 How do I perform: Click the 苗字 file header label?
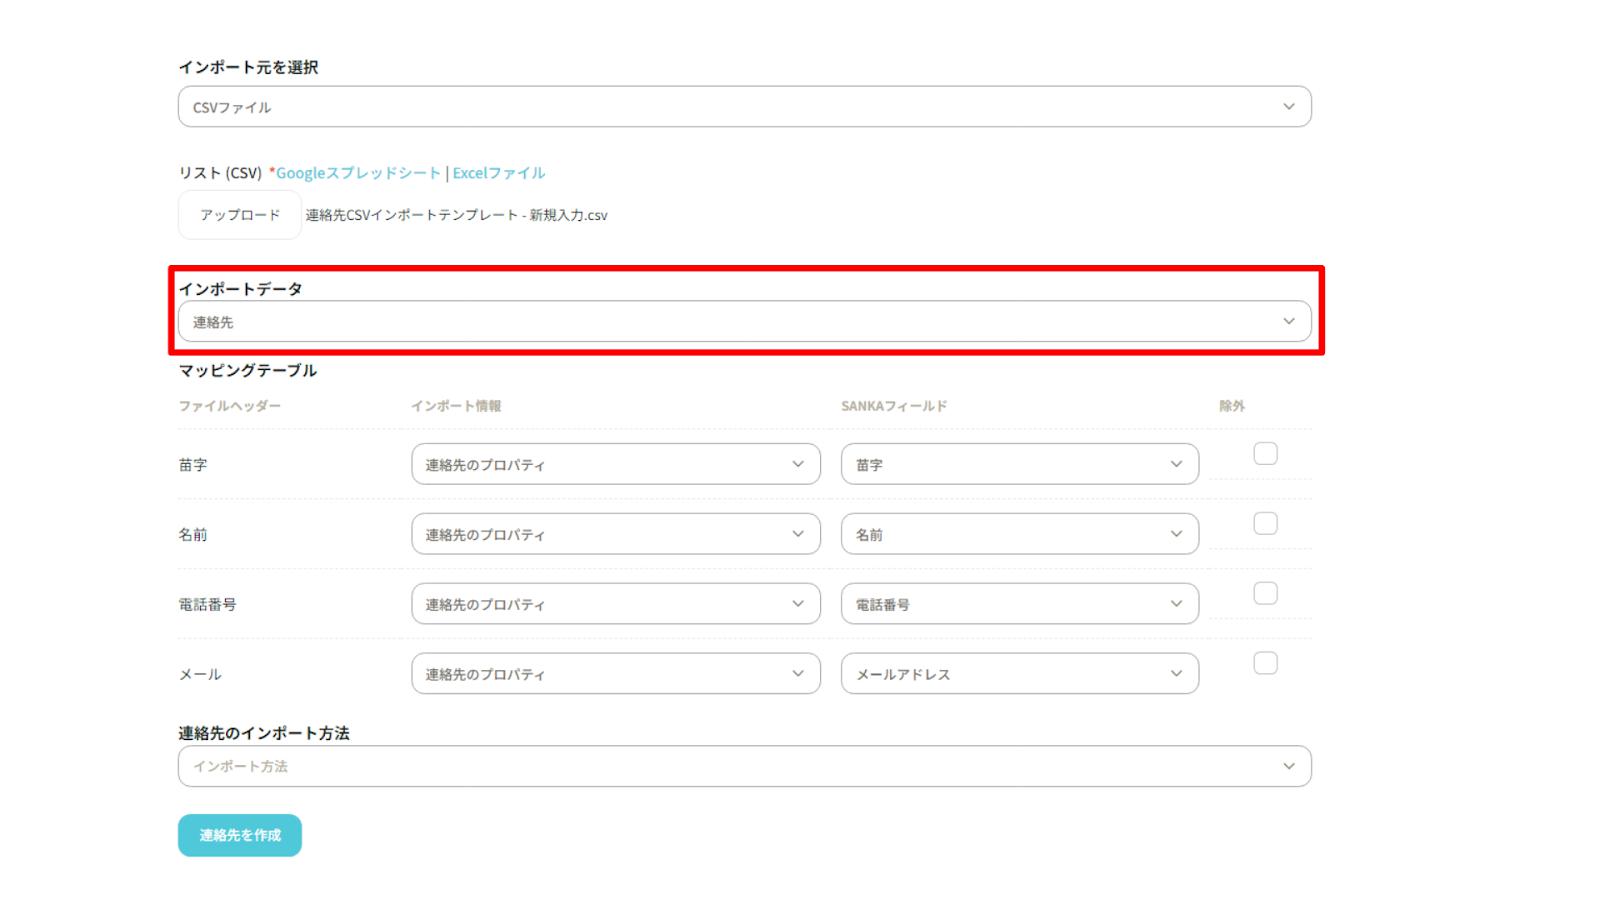(x=193, y=465)
